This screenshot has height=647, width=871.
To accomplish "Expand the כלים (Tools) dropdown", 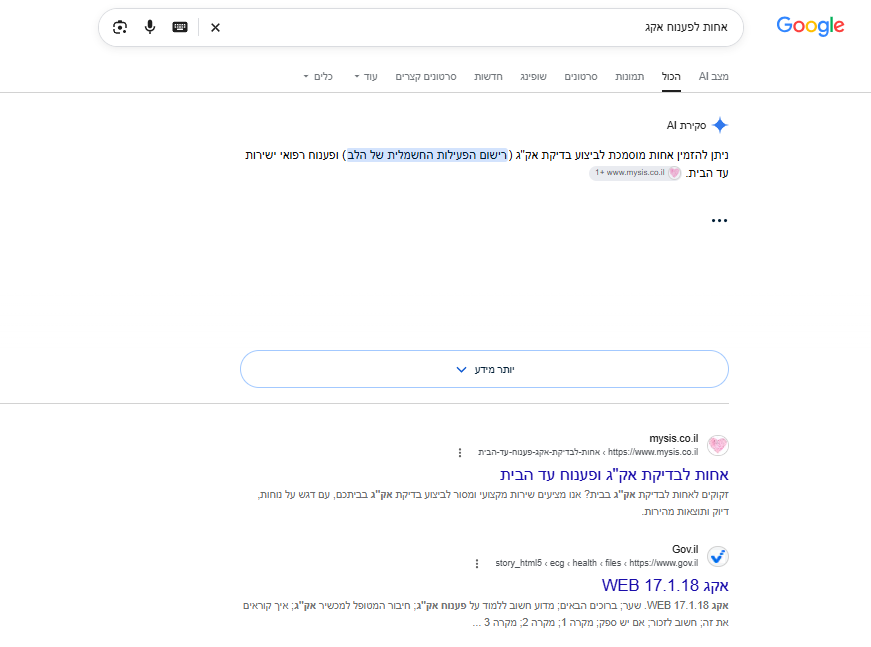I will (x=318, y=77).
